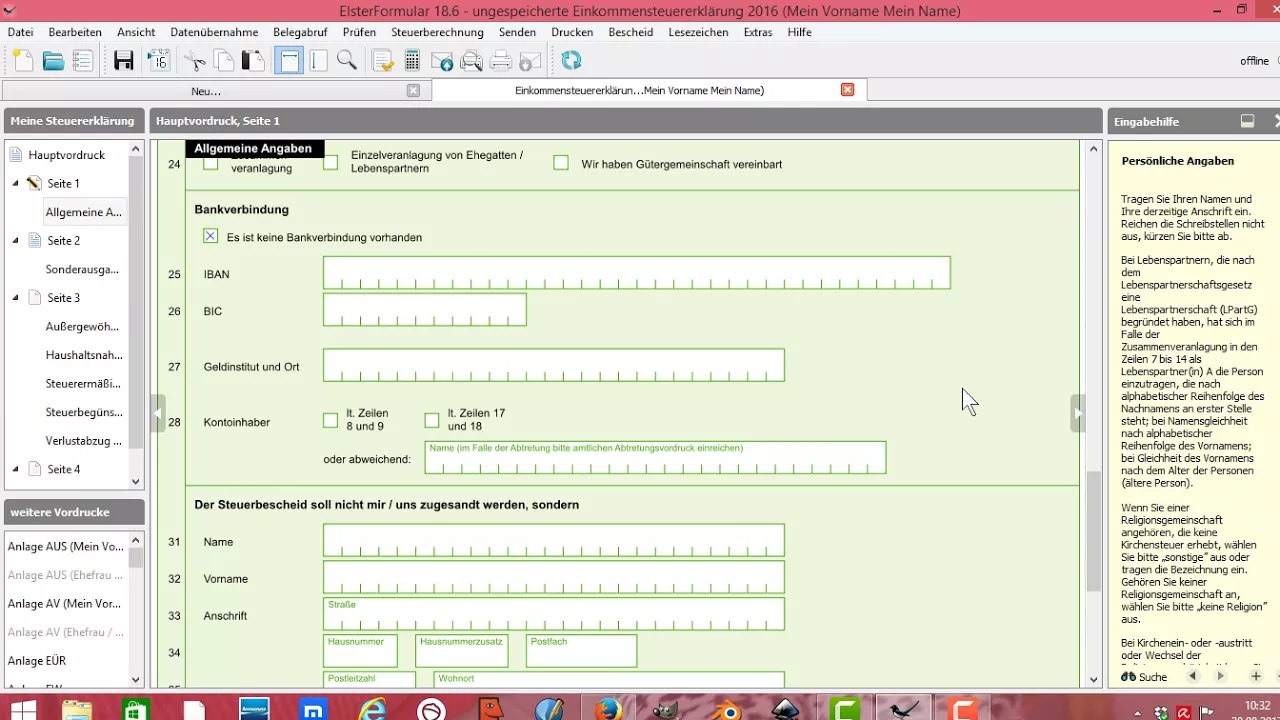Check 'Einzelveranlagung von Ehegatten' box
Screen dimensions: 1280x720
330,162
